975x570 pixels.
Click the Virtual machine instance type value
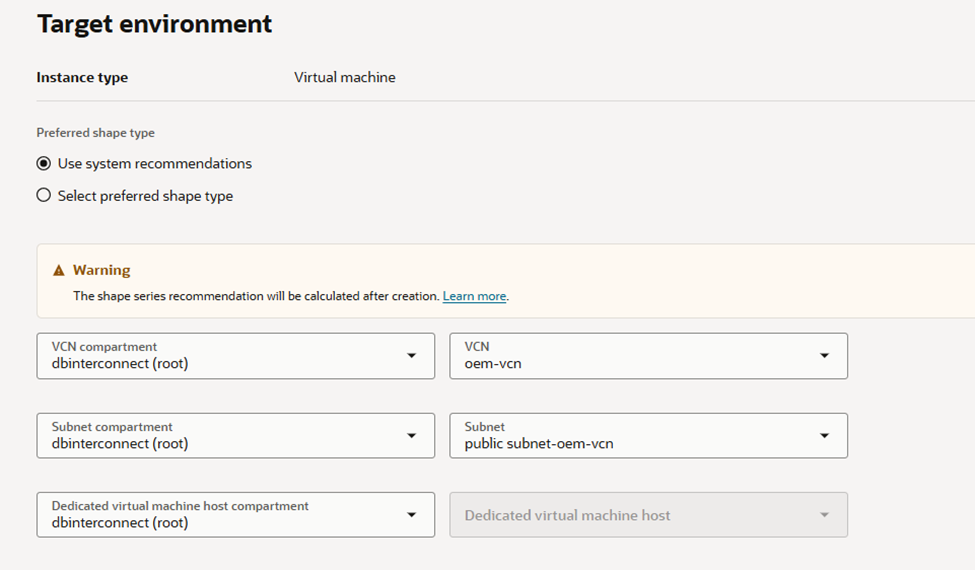tap(344, 78)
